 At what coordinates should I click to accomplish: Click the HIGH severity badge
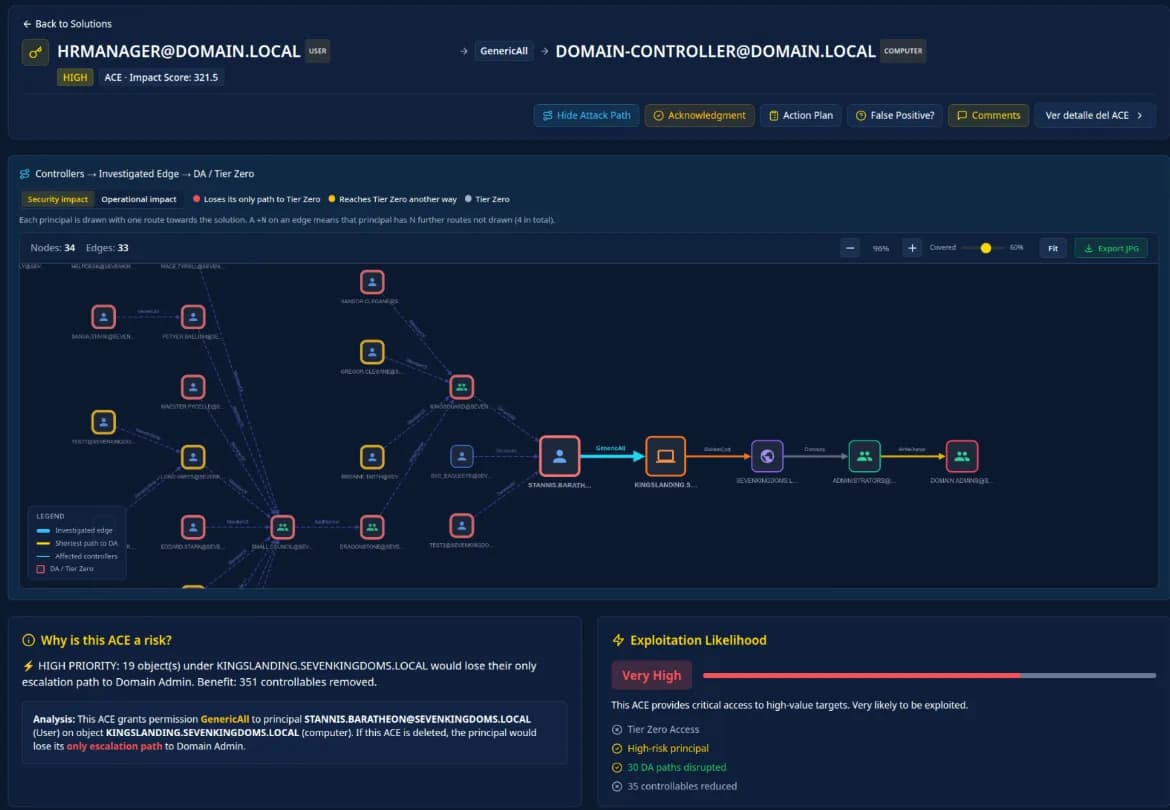pyautogui.click(x=75, y=78)
